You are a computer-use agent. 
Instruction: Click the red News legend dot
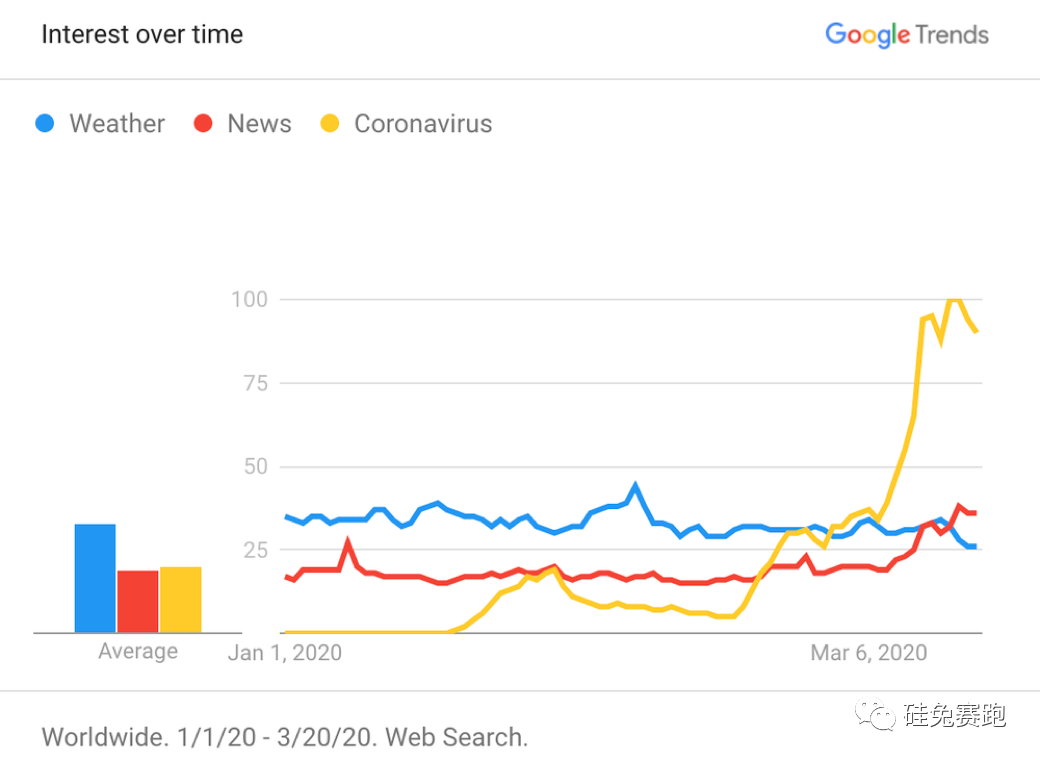coord(204,124)
